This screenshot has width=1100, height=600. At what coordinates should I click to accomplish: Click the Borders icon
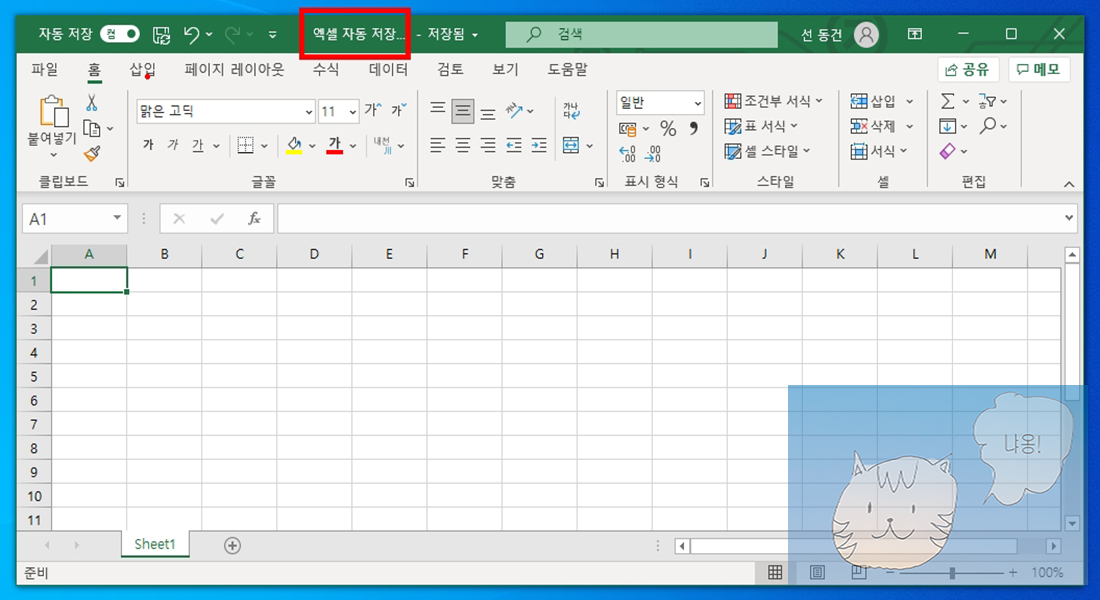[x=245, y=145]
